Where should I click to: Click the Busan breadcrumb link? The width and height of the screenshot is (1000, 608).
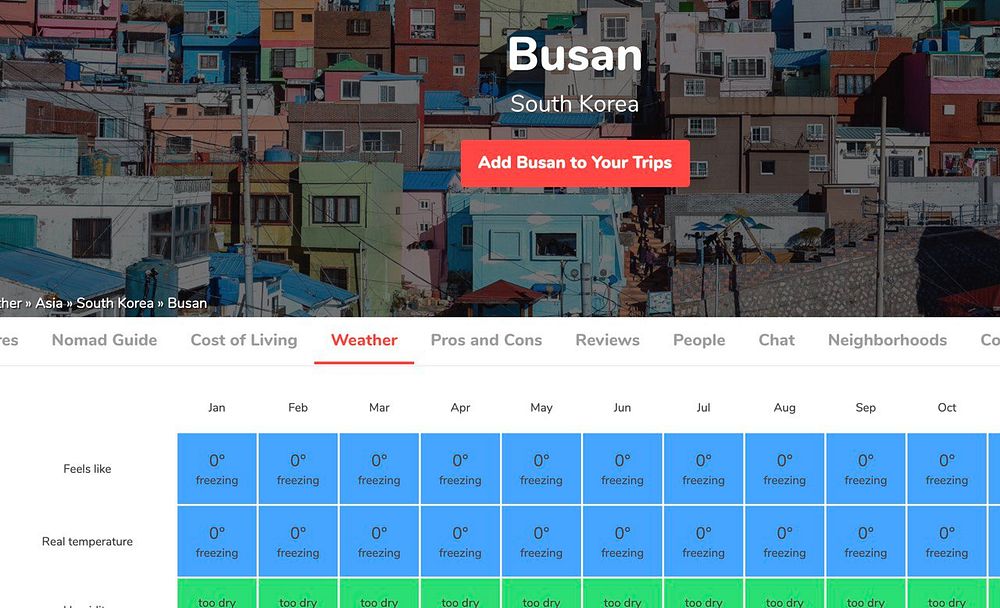(187, 303)
